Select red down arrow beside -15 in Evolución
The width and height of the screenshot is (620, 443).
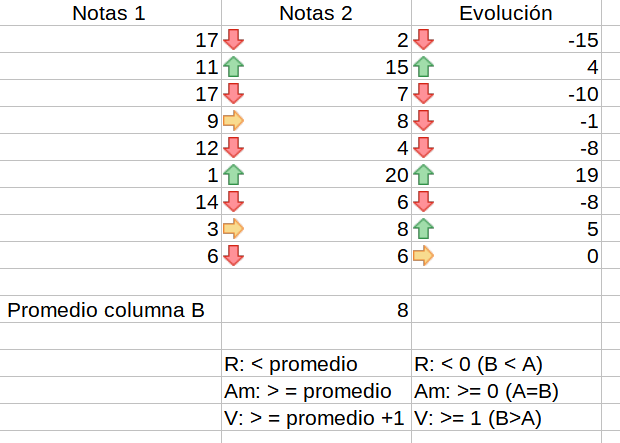(423, 40)
